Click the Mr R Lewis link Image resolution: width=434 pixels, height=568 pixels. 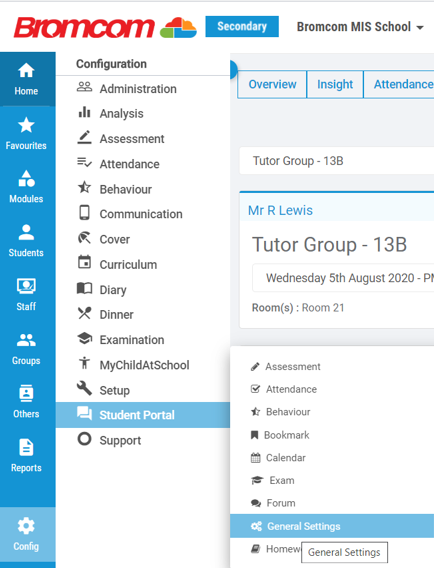coord(280,210)
